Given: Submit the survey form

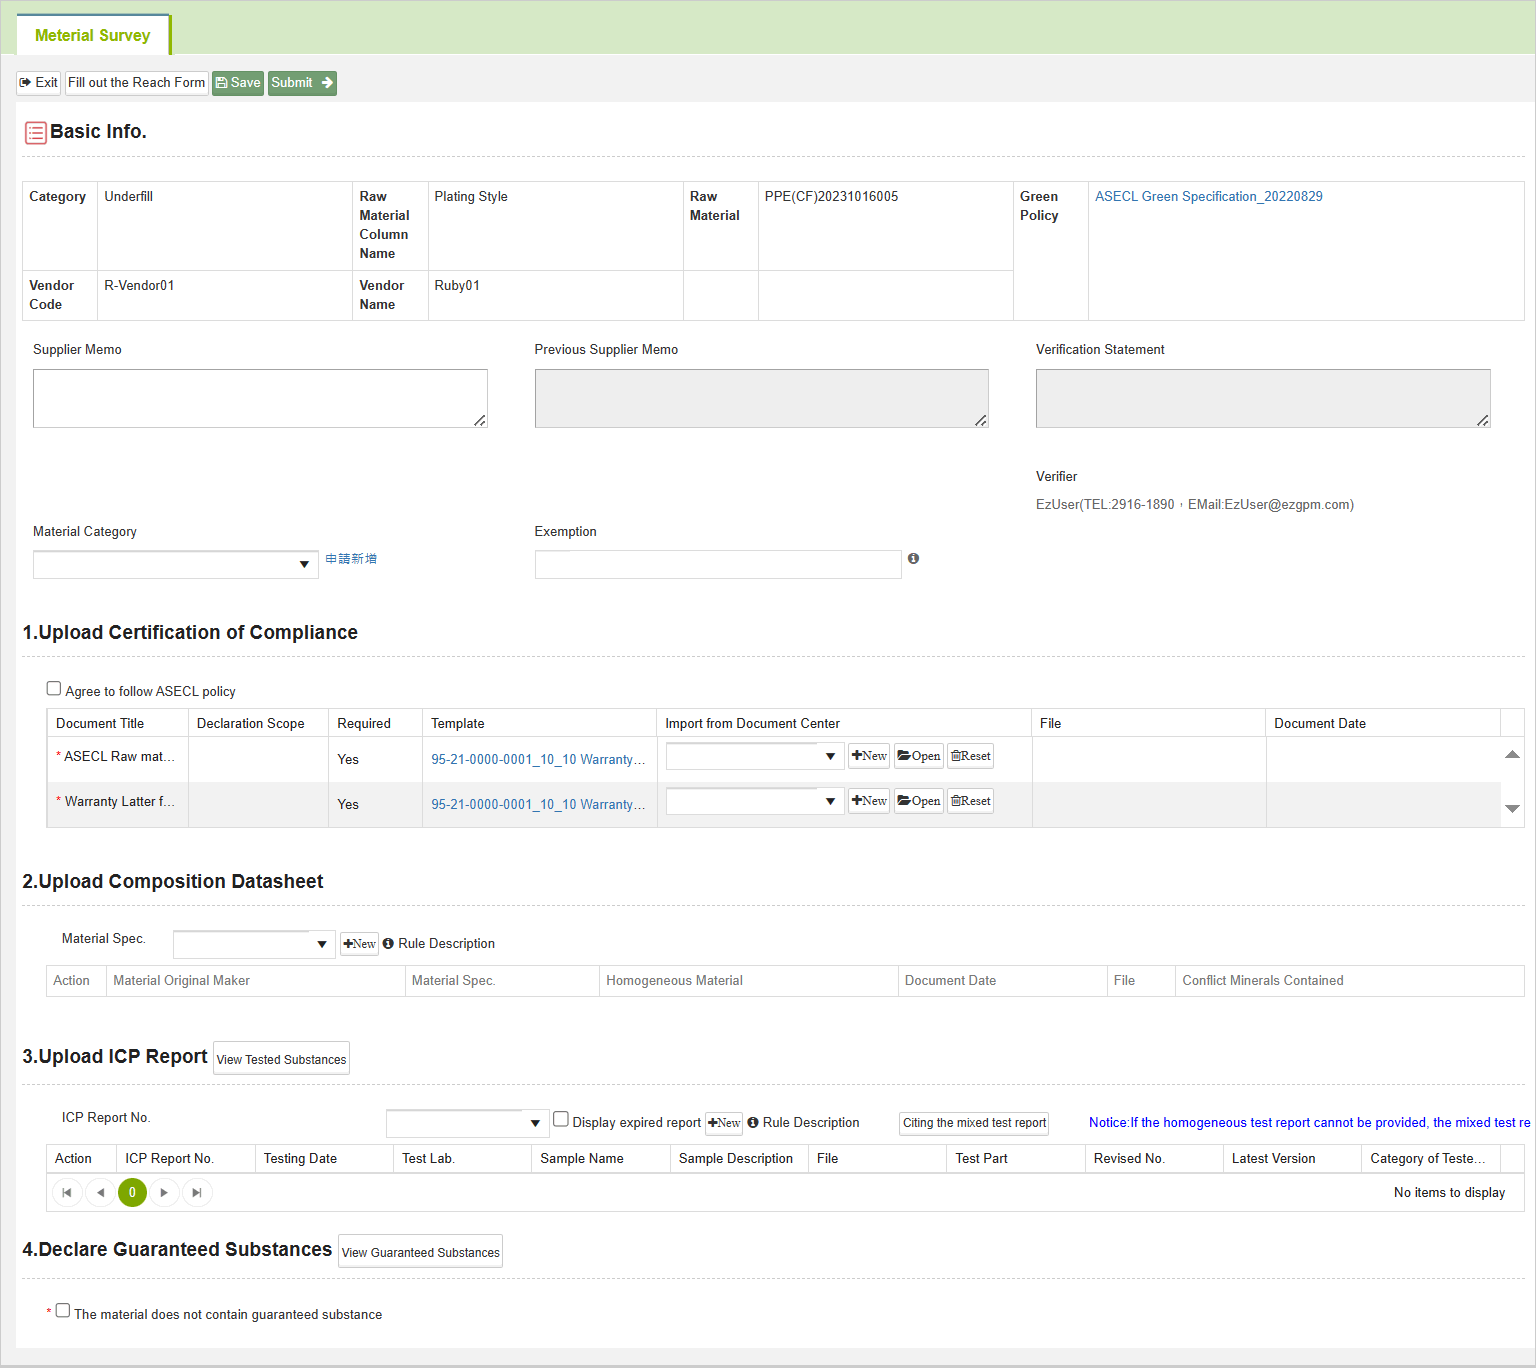Looking at the screenshot, I should tap(302, 83).
